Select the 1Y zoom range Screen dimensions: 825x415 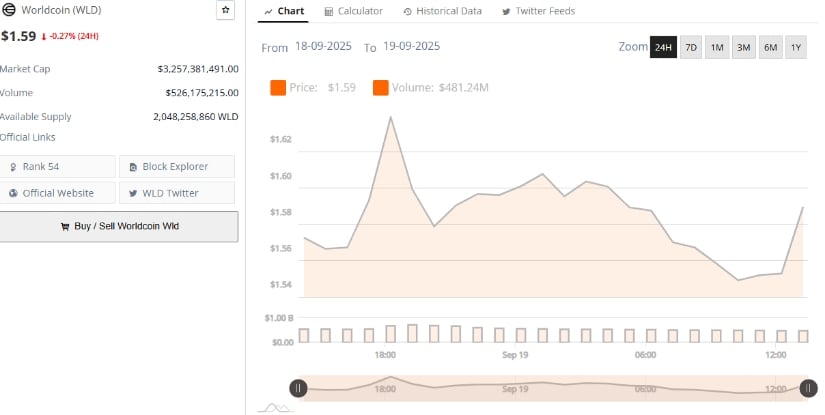click(796, 47)
